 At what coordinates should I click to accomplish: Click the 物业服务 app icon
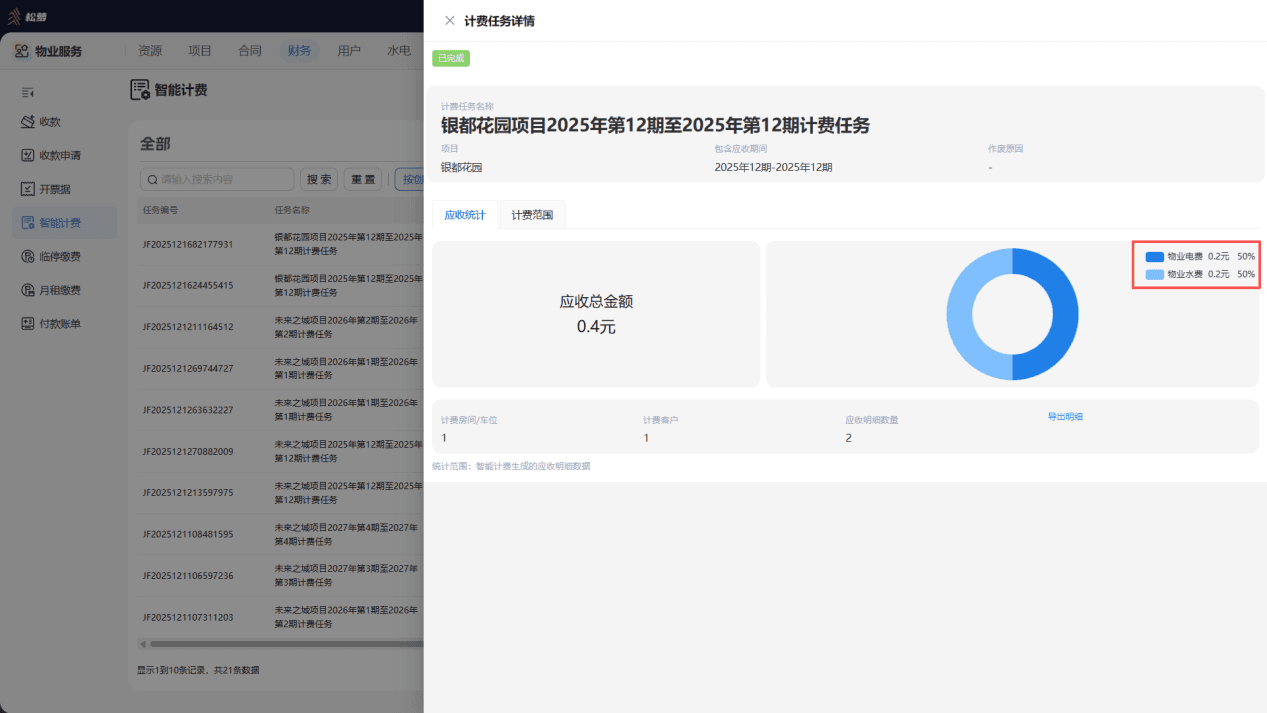[21, 51]
